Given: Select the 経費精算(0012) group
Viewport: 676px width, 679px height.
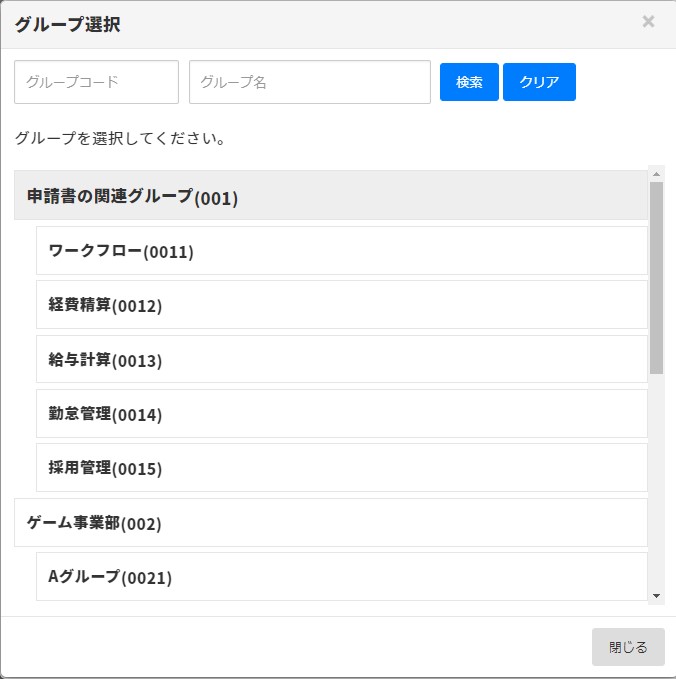Looking at the screenshot, I should tap(341, 305).
